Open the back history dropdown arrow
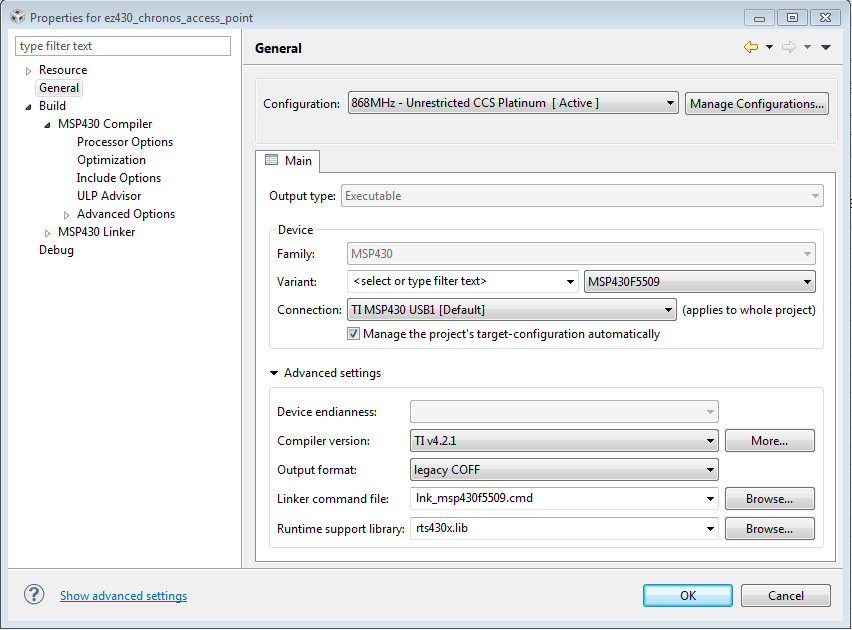The width and height of the screenshot is (852, 630). (769, 47)
